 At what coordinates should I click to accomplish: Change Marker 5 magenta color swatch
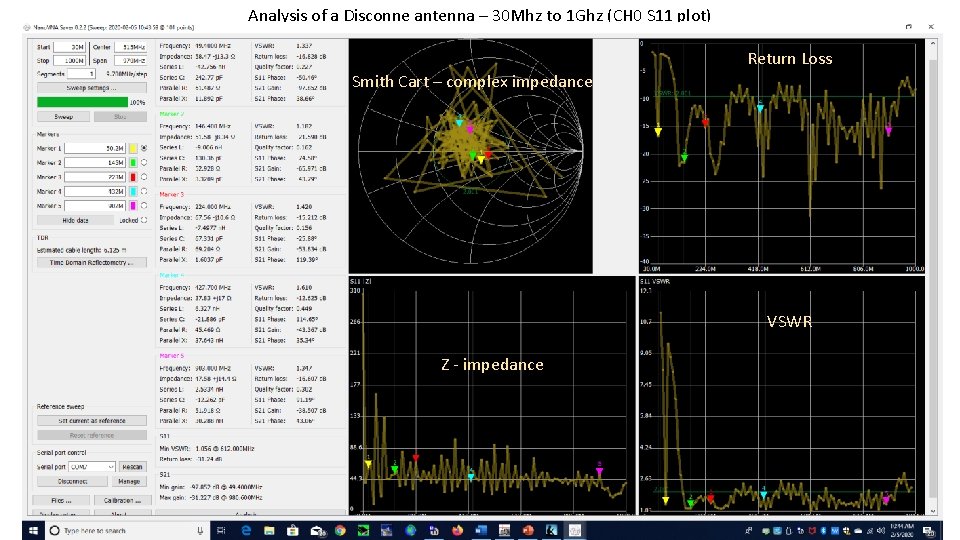pos(132,206)
